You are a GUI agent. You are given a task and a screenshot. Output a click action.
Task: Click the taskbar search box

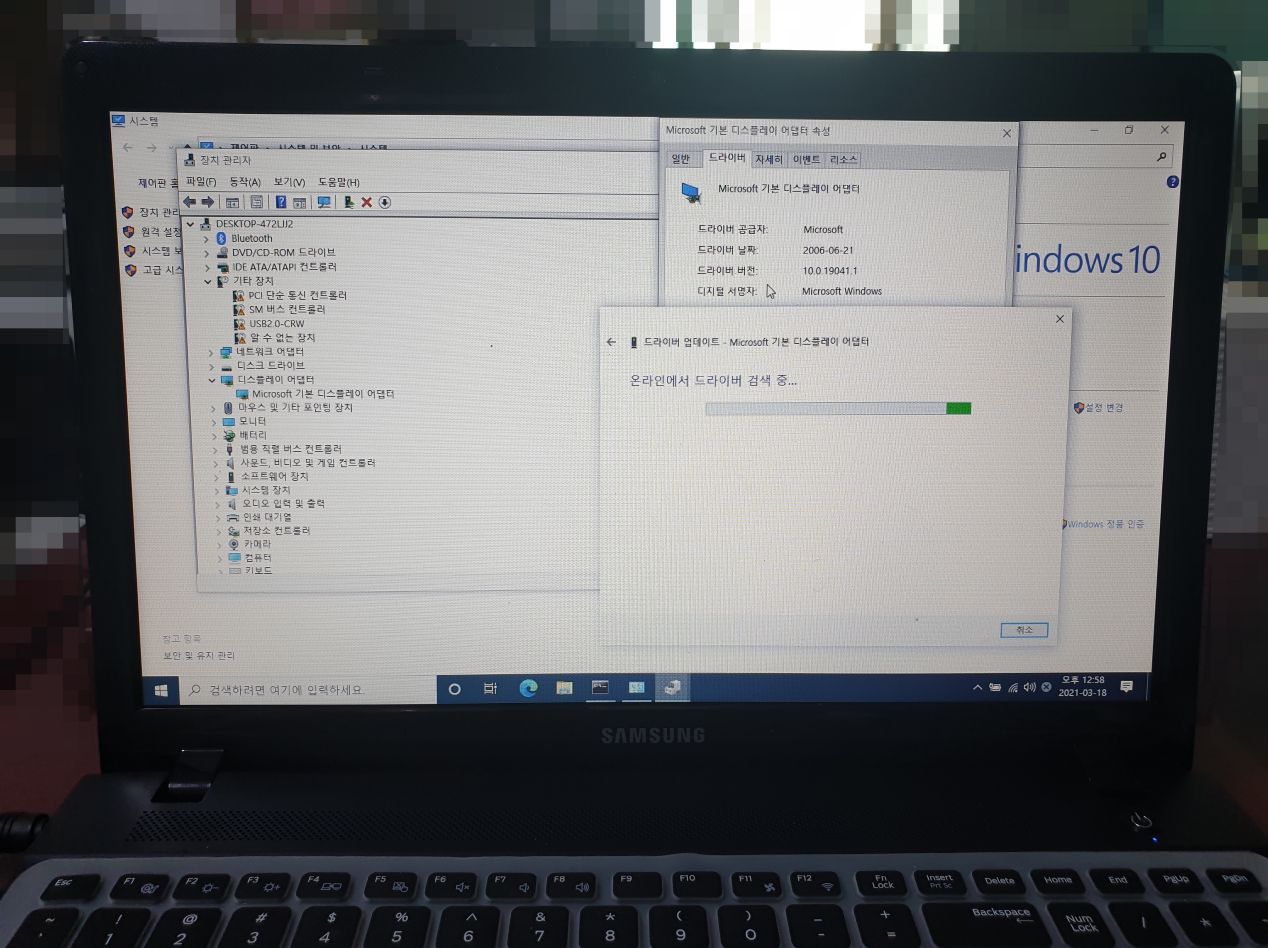307,689
